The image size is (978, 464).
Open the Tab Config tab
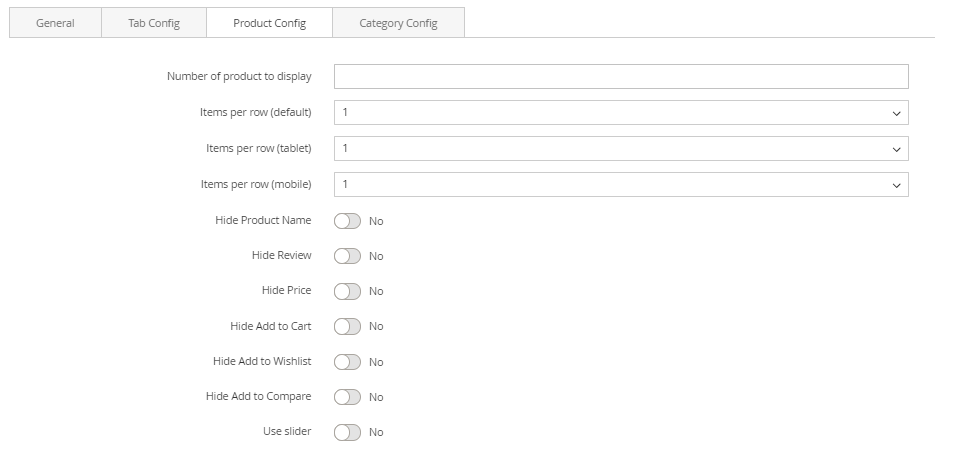(154, 23)
